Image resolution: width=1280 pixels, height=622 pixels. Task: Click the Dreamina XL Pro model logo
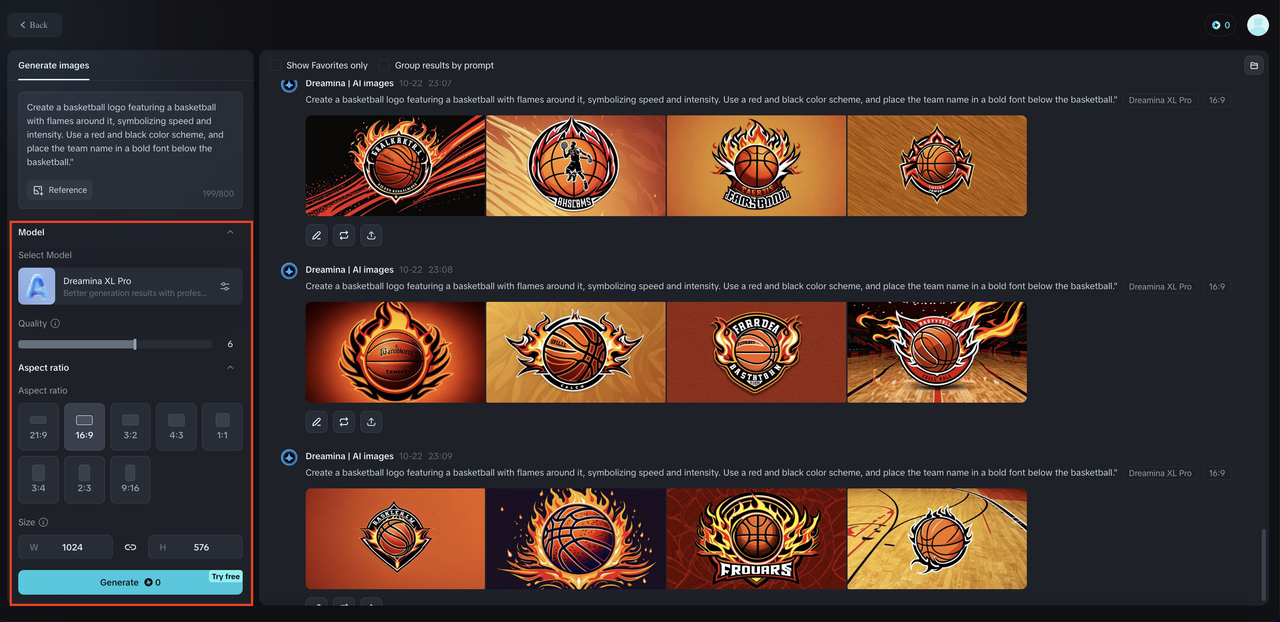[37, 286]
